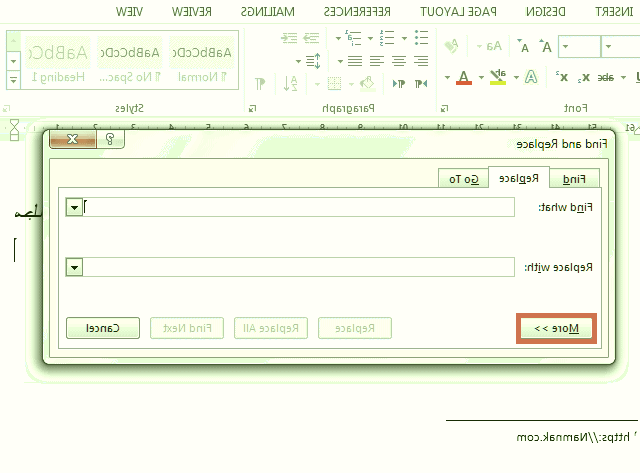Switch to the Find tab
This screenshot has width=640, height=473.
click(574, 179)
